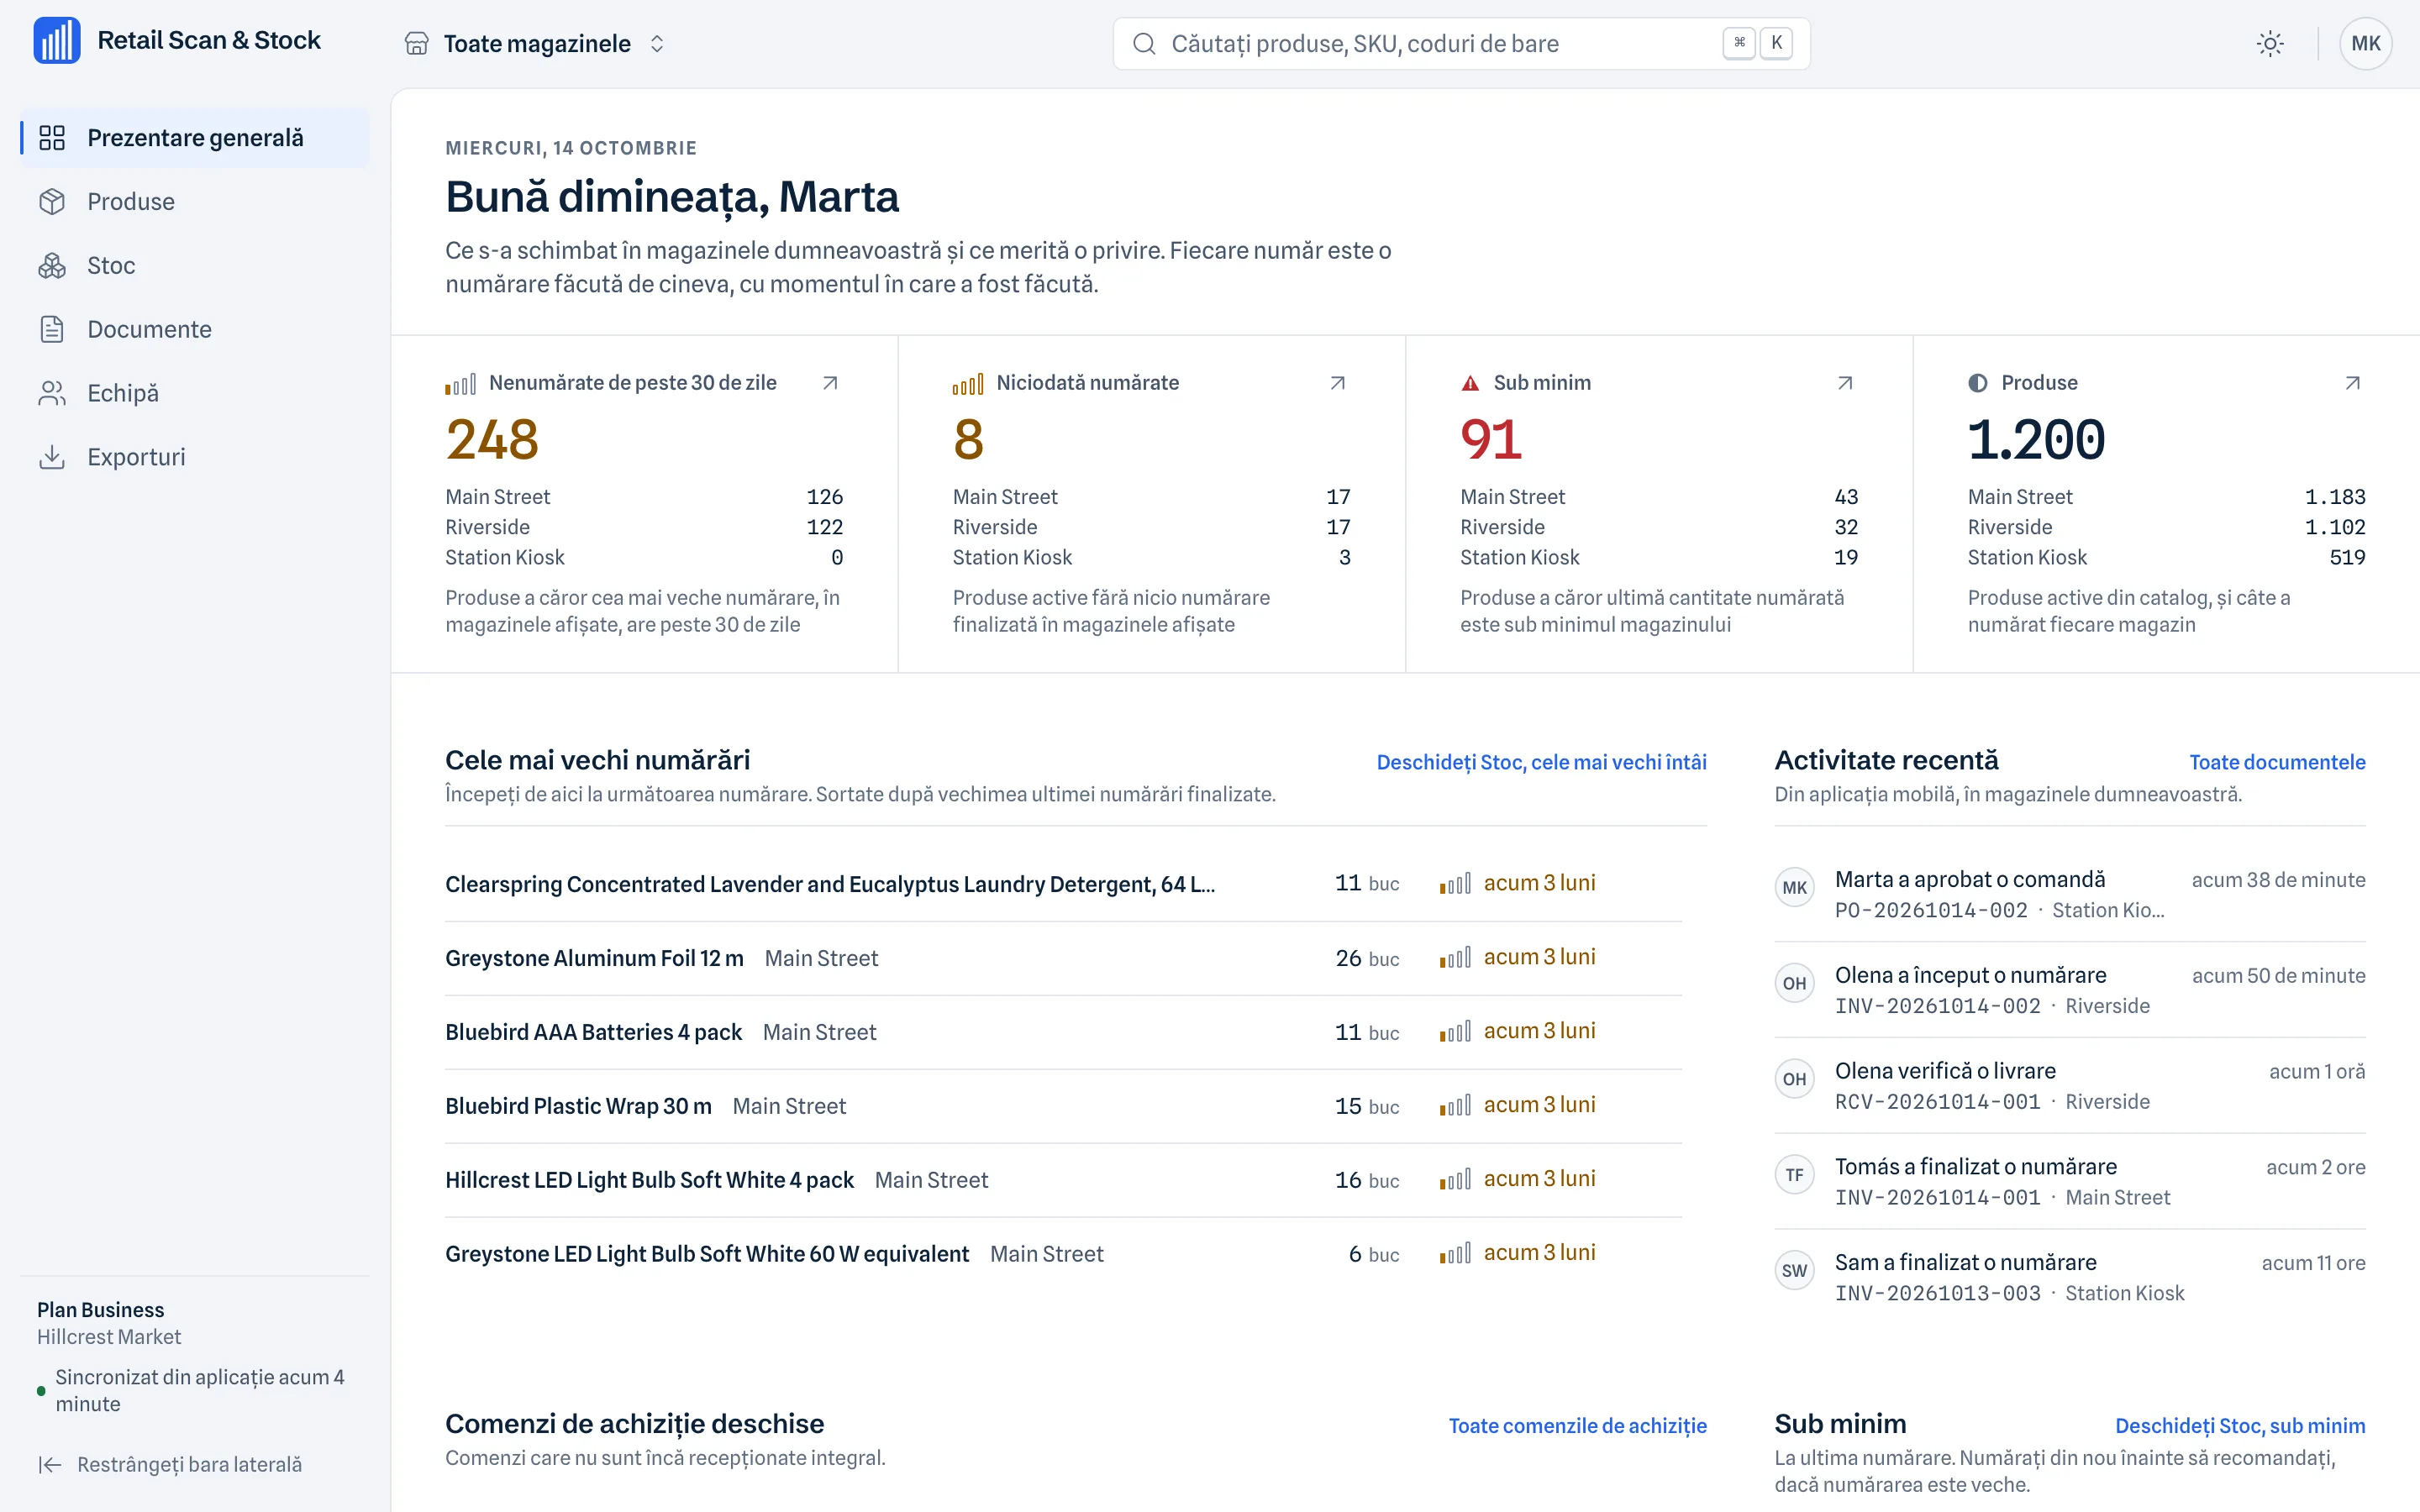Click the half-circle icon beside Produse card title

pyautogui.click(x=1977, y=383)
